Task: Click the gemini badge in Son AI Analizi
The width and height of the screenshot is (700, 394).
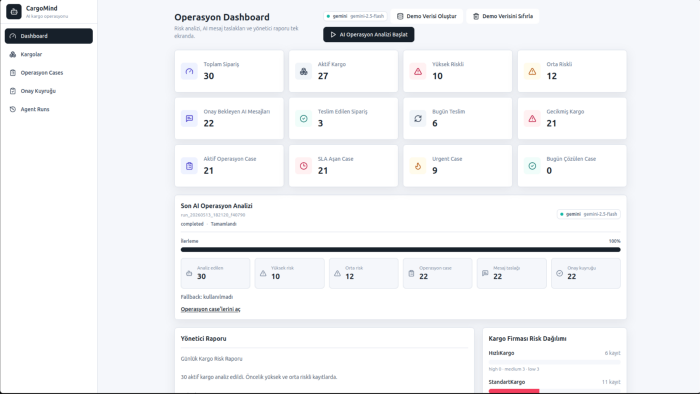Action: point(589,214)
